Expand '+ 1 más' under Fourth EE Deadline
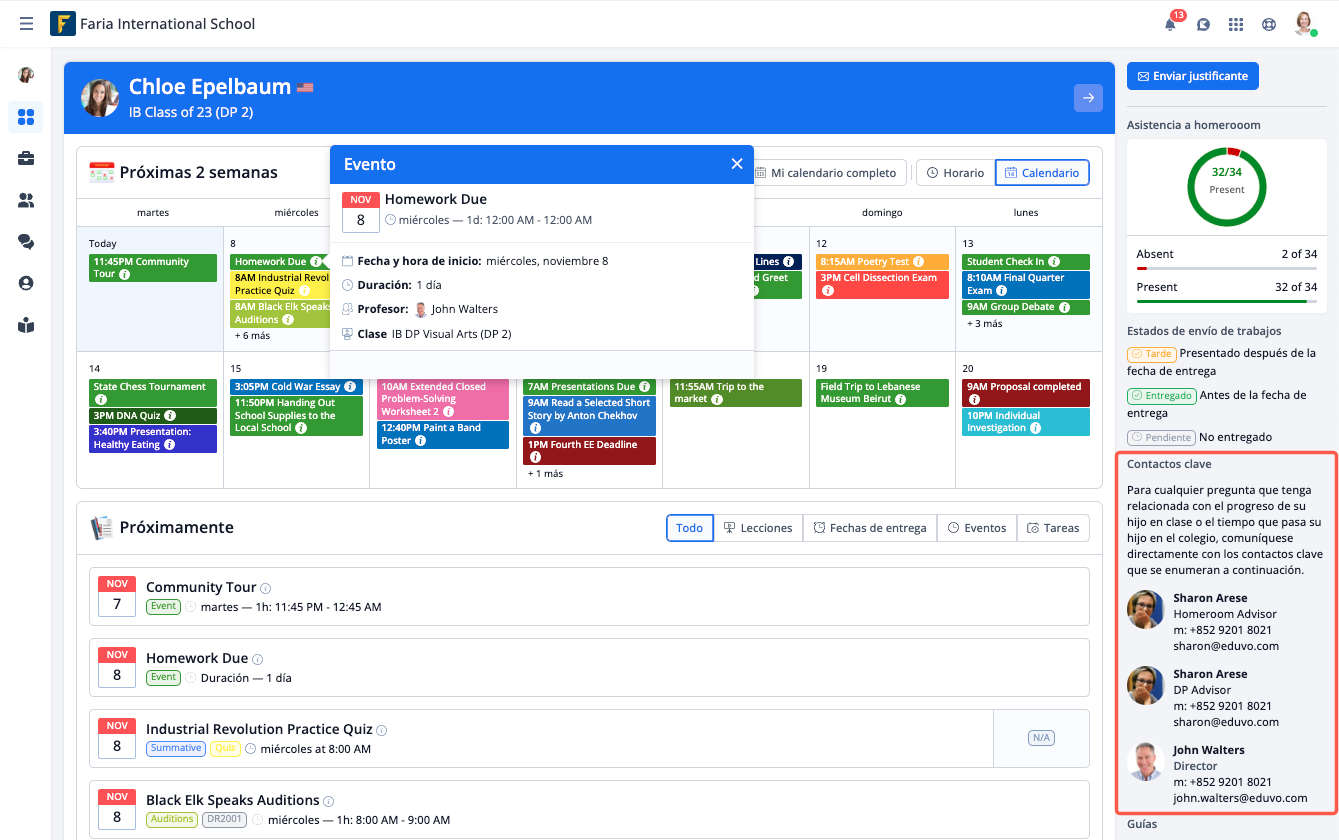Image resolution: width=1339 pixels, height=840 pixels. pos(545,474)
